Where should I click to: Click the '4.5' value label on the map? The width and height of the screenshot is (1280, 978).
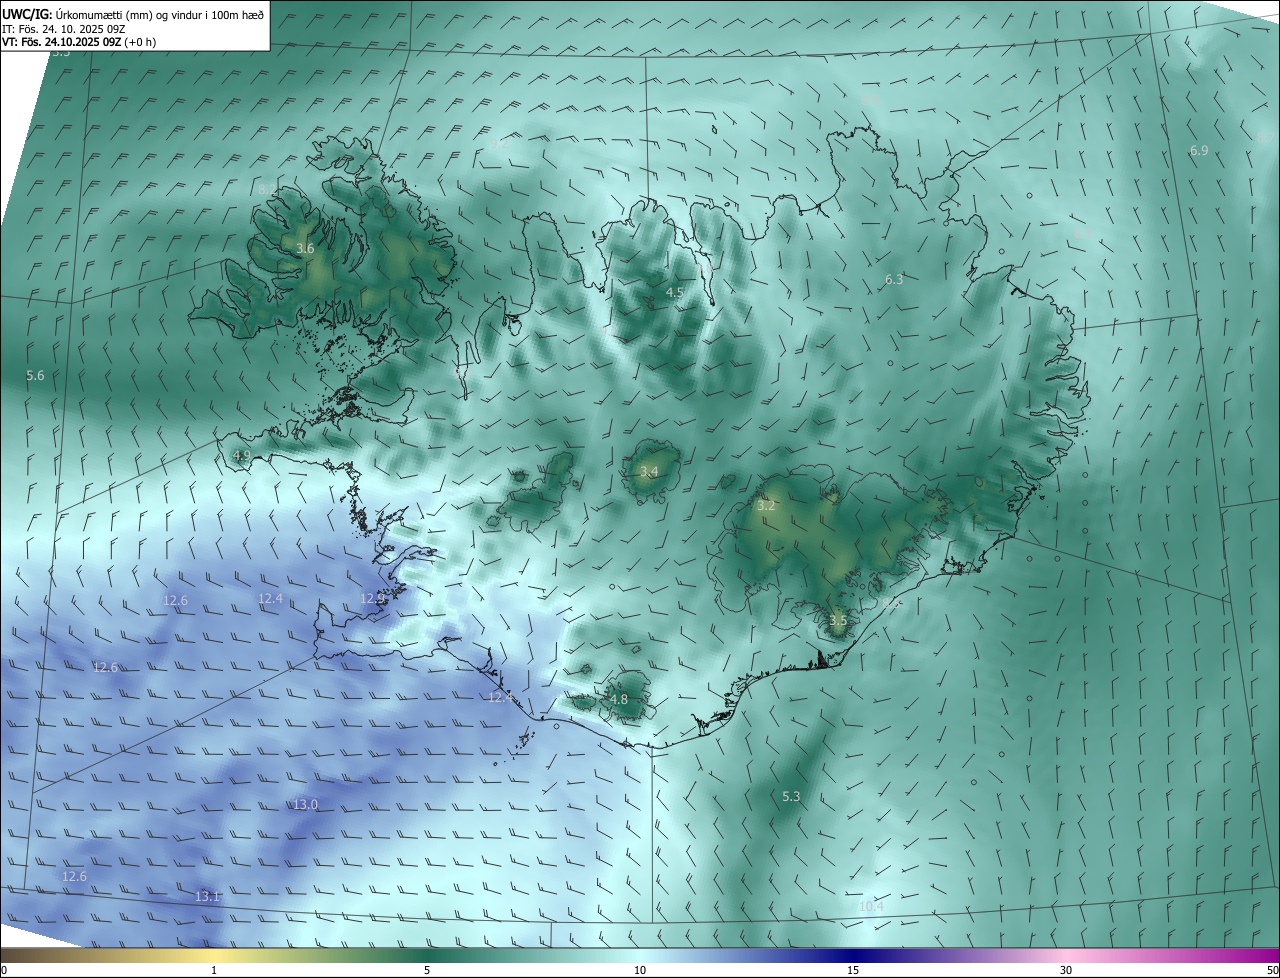675,292
